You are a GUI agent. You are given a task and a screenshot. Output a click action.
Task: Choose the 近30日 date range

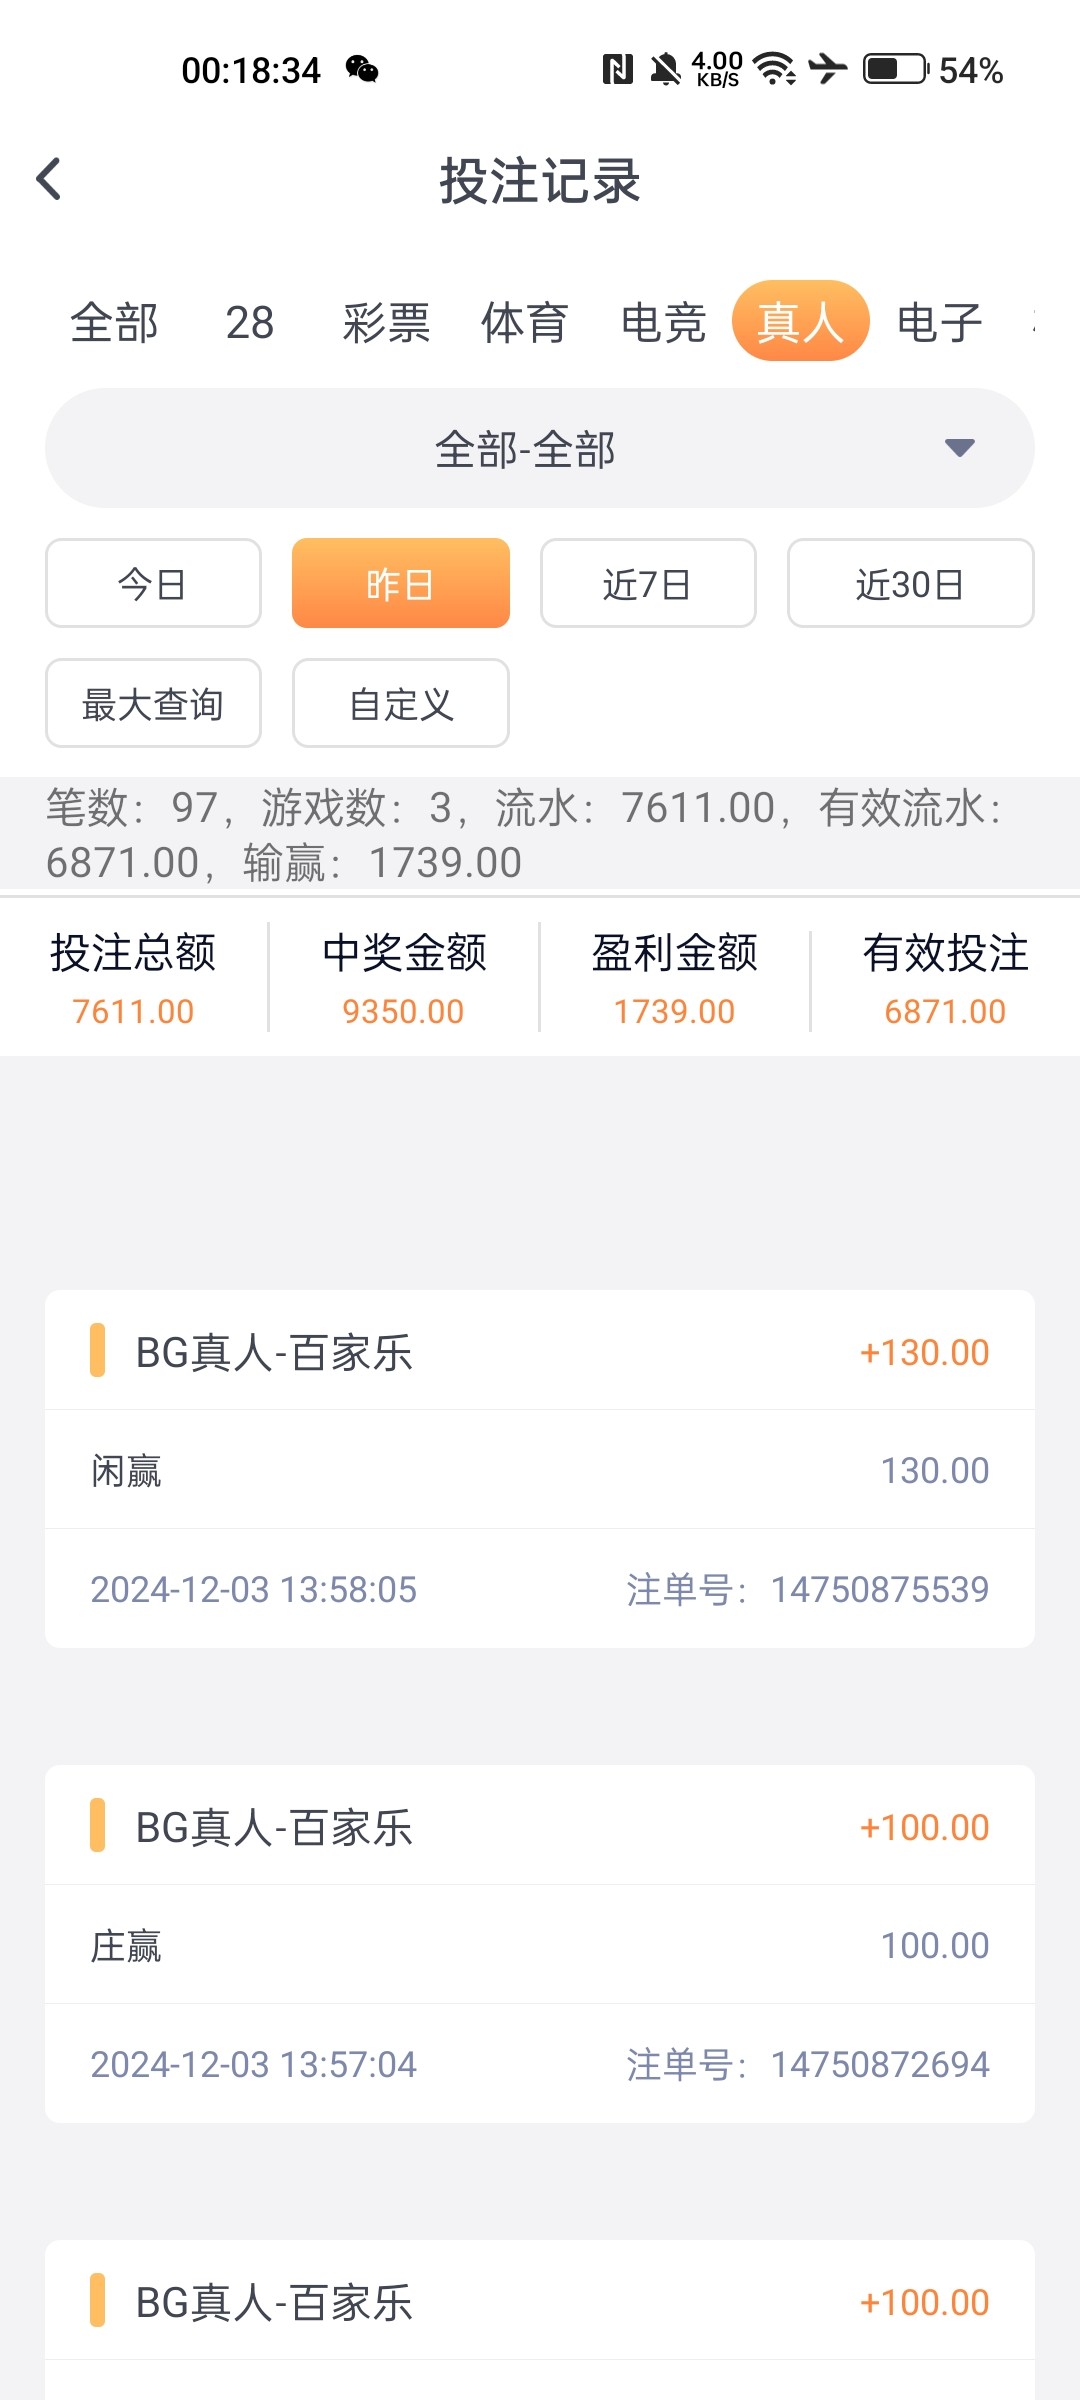click(x=910, y=584)
